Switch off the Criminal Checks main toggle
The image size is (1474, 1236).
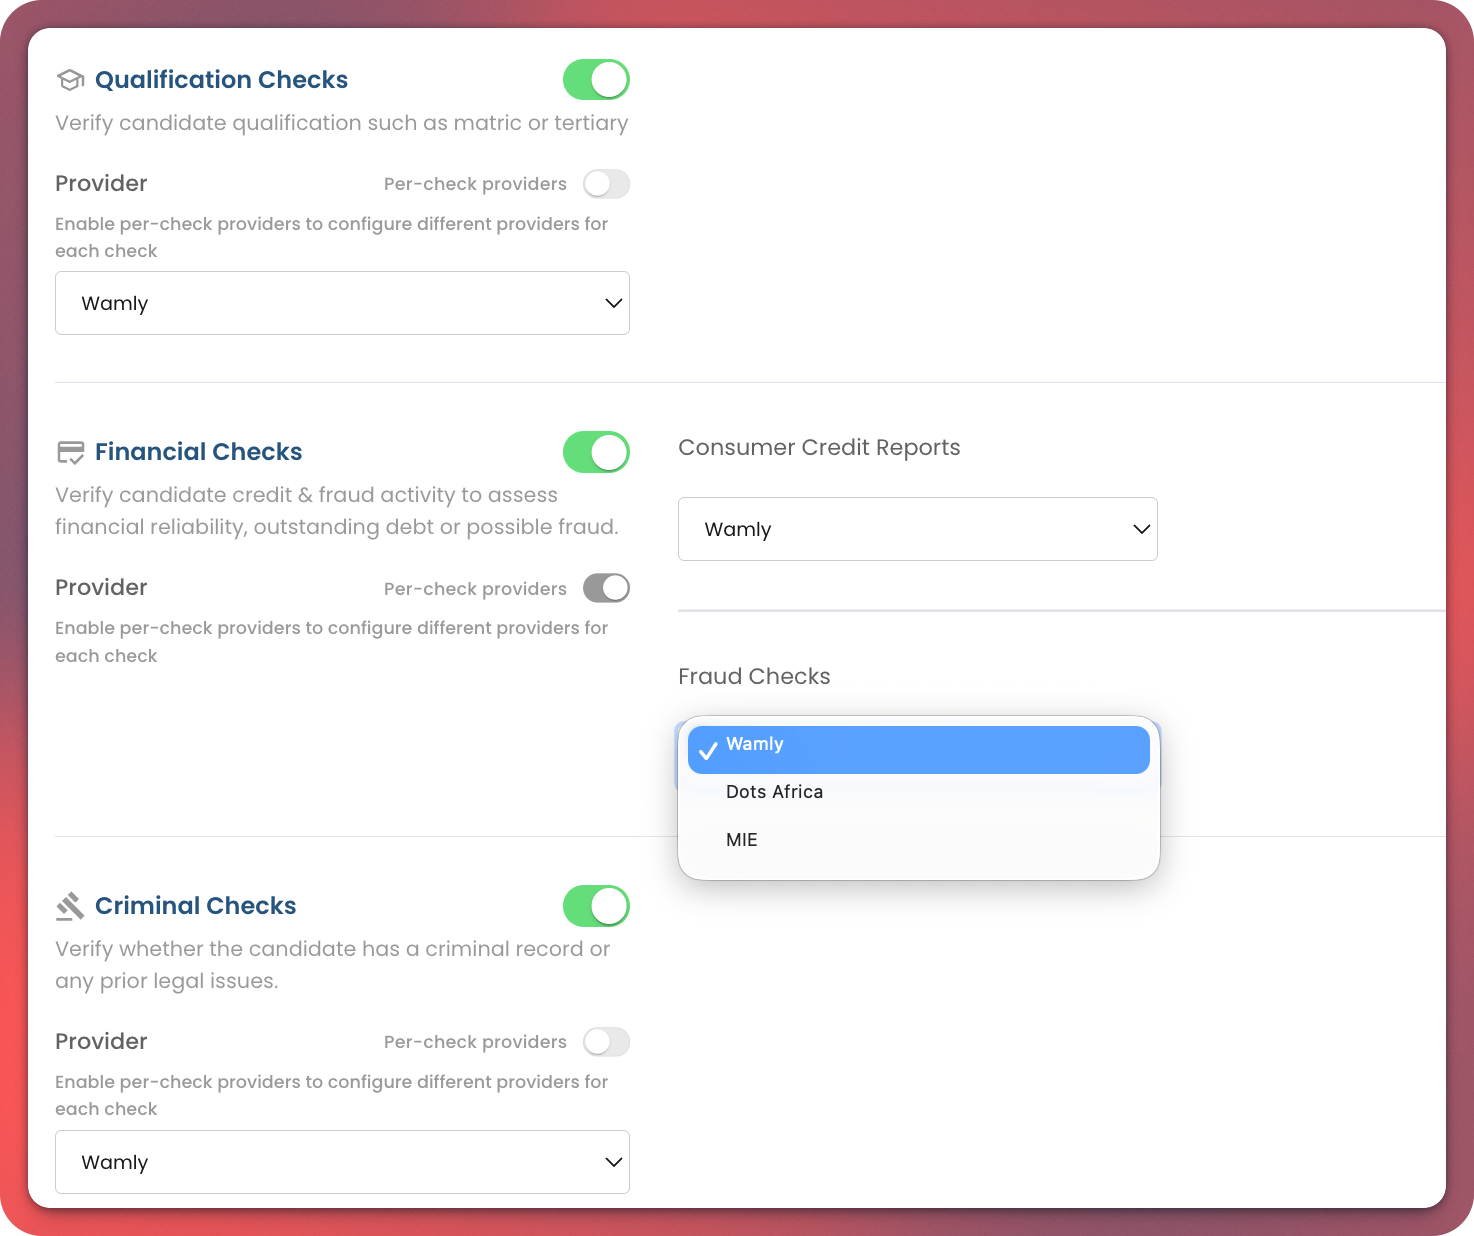coord(596,906)
